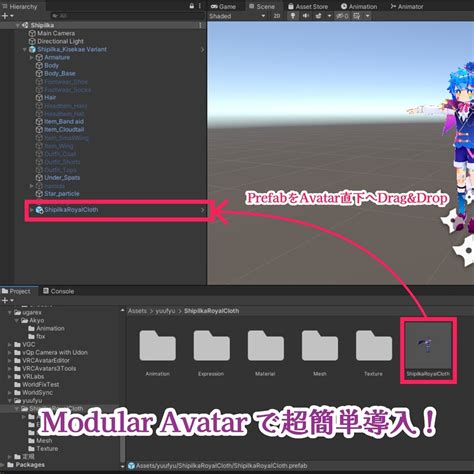This screenshot has height=474, width=474.
Task: Open Hierarchy panel options menu
Action: (x=200, y=6)
